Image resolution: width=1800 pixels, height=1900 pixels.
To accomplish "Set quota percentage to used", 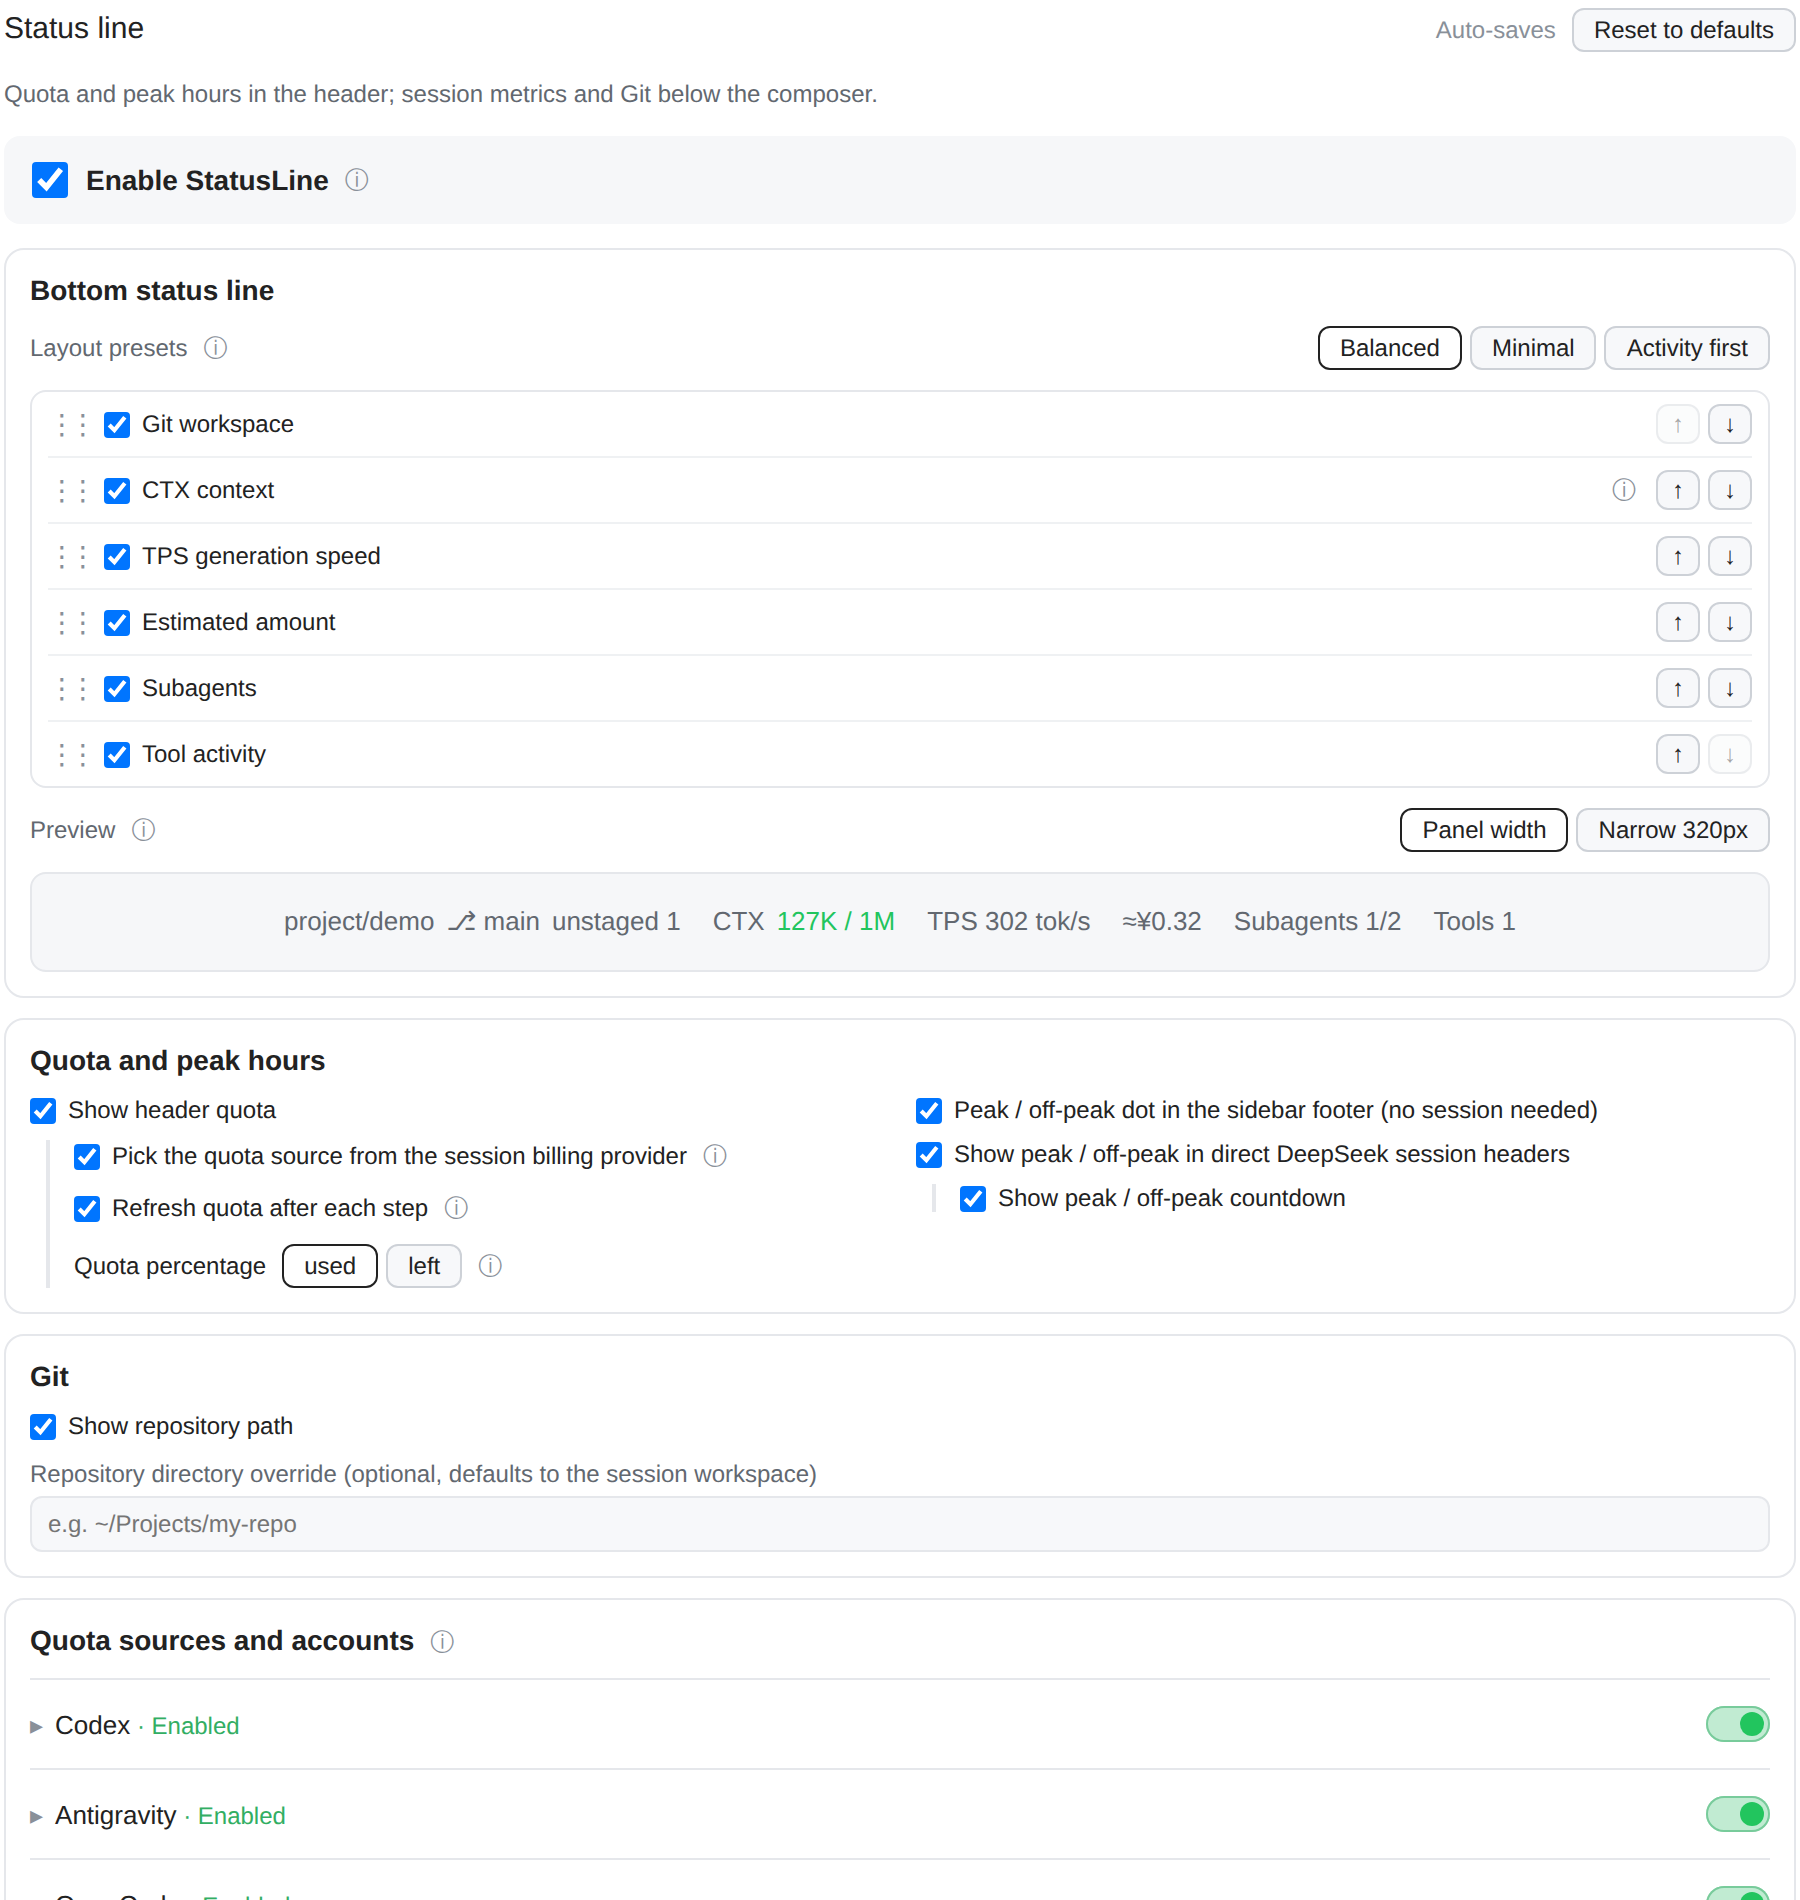I will pyautogui.click(x=330, y=1266).
